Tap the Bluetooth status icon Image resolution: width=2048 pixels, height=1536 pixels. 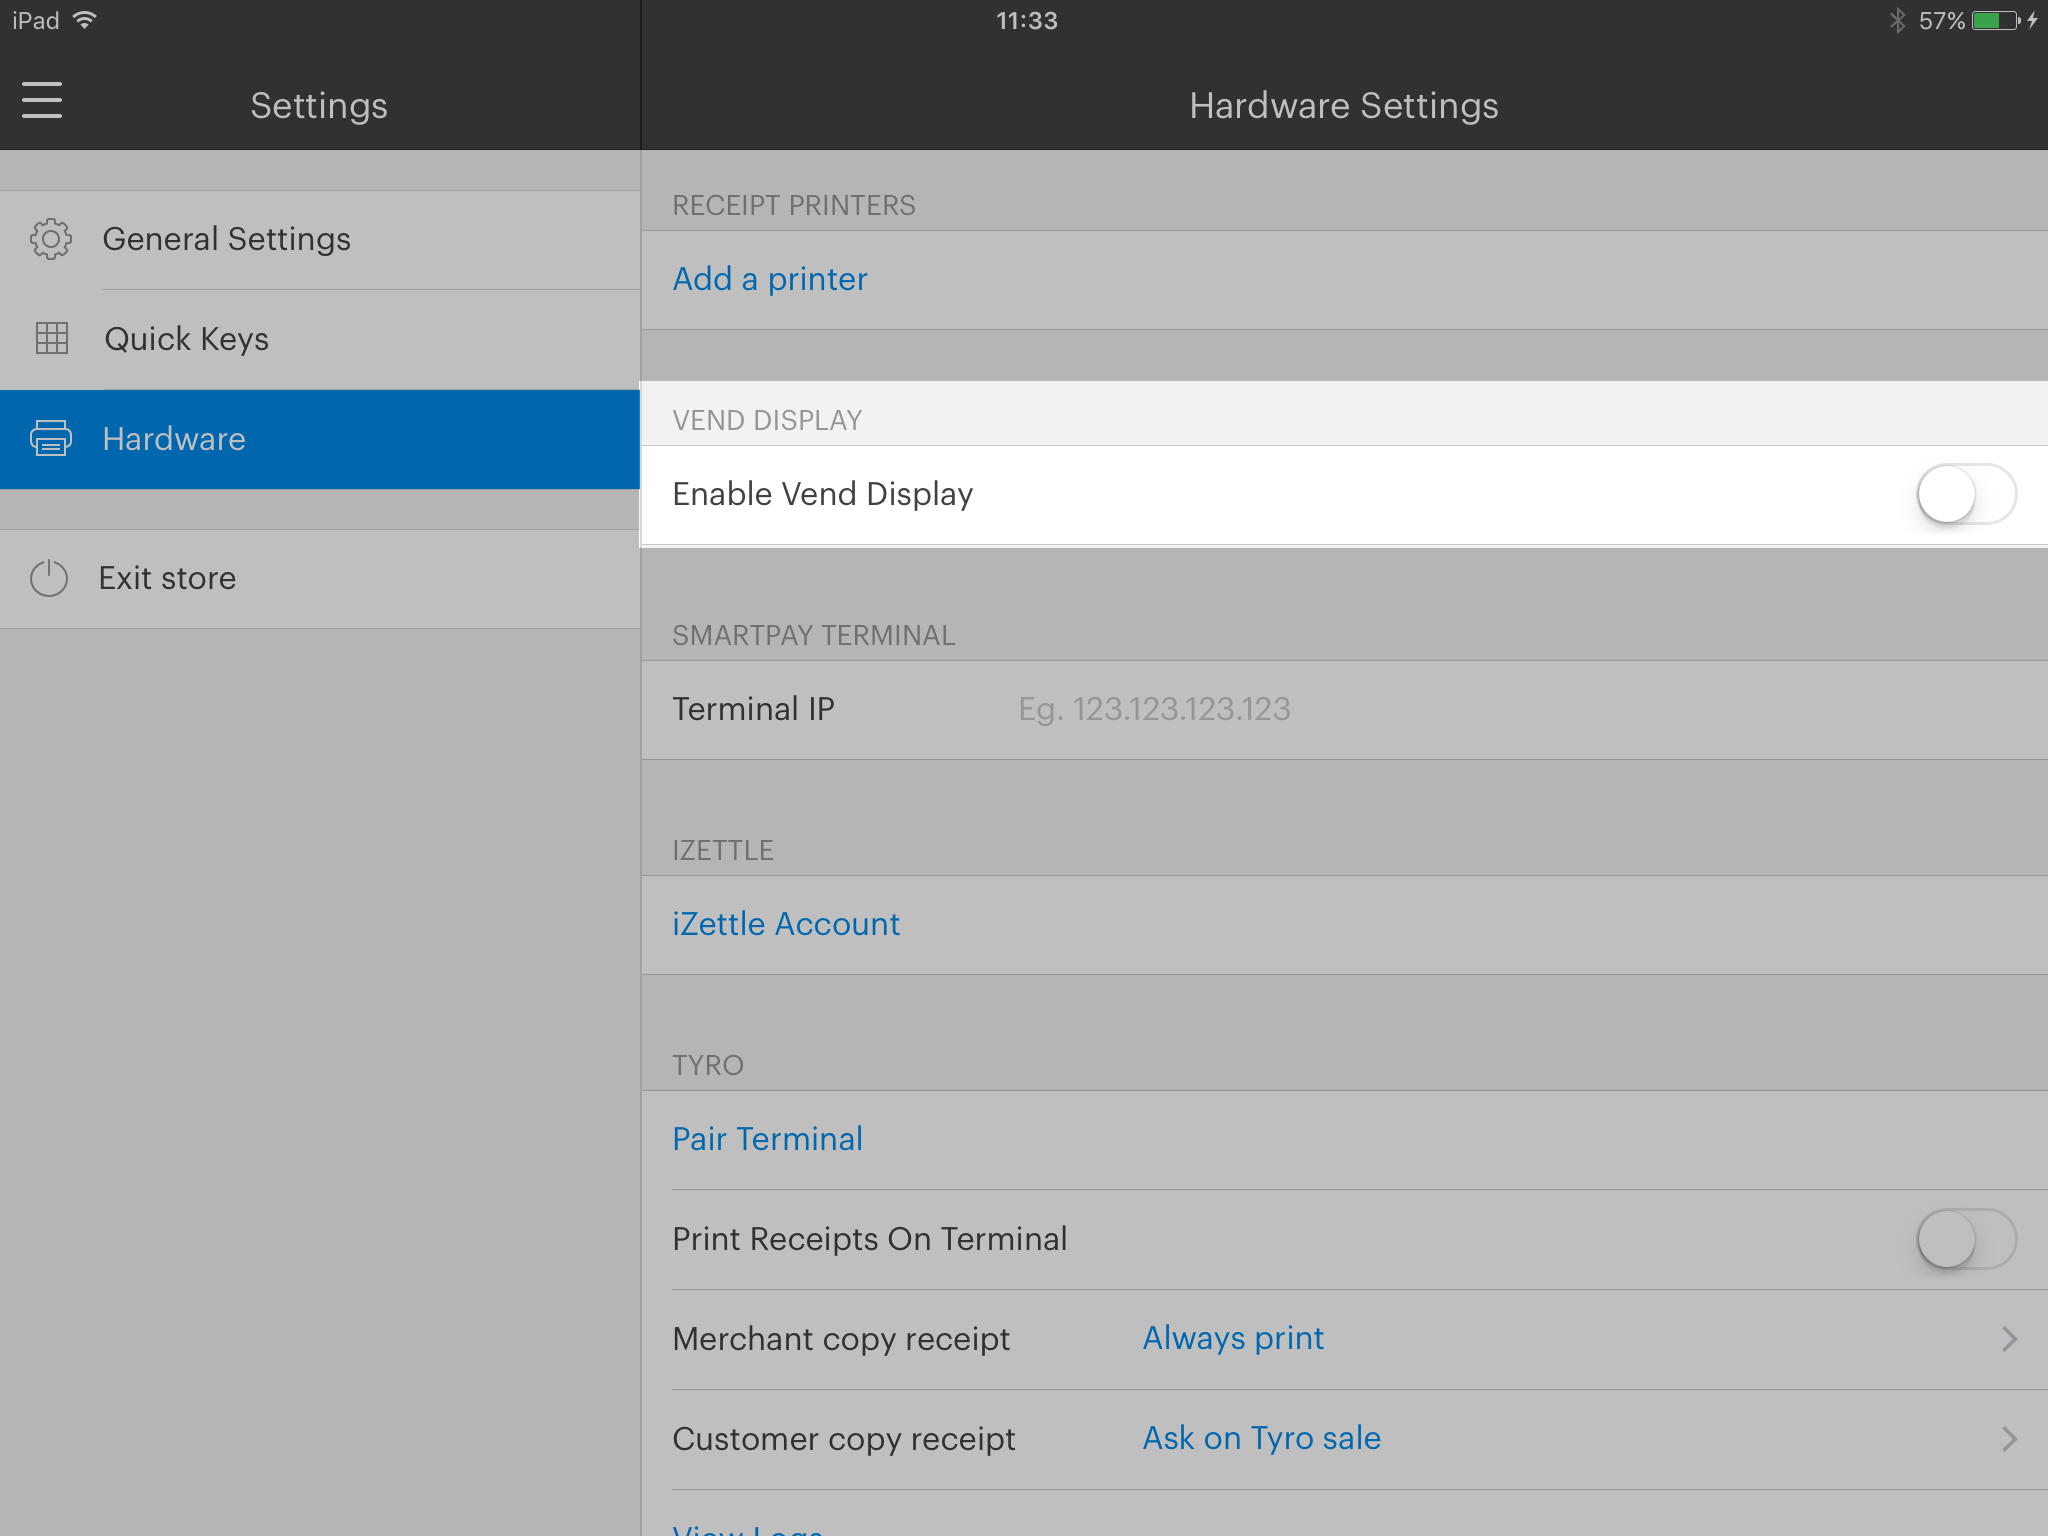tap(1897, 21)
